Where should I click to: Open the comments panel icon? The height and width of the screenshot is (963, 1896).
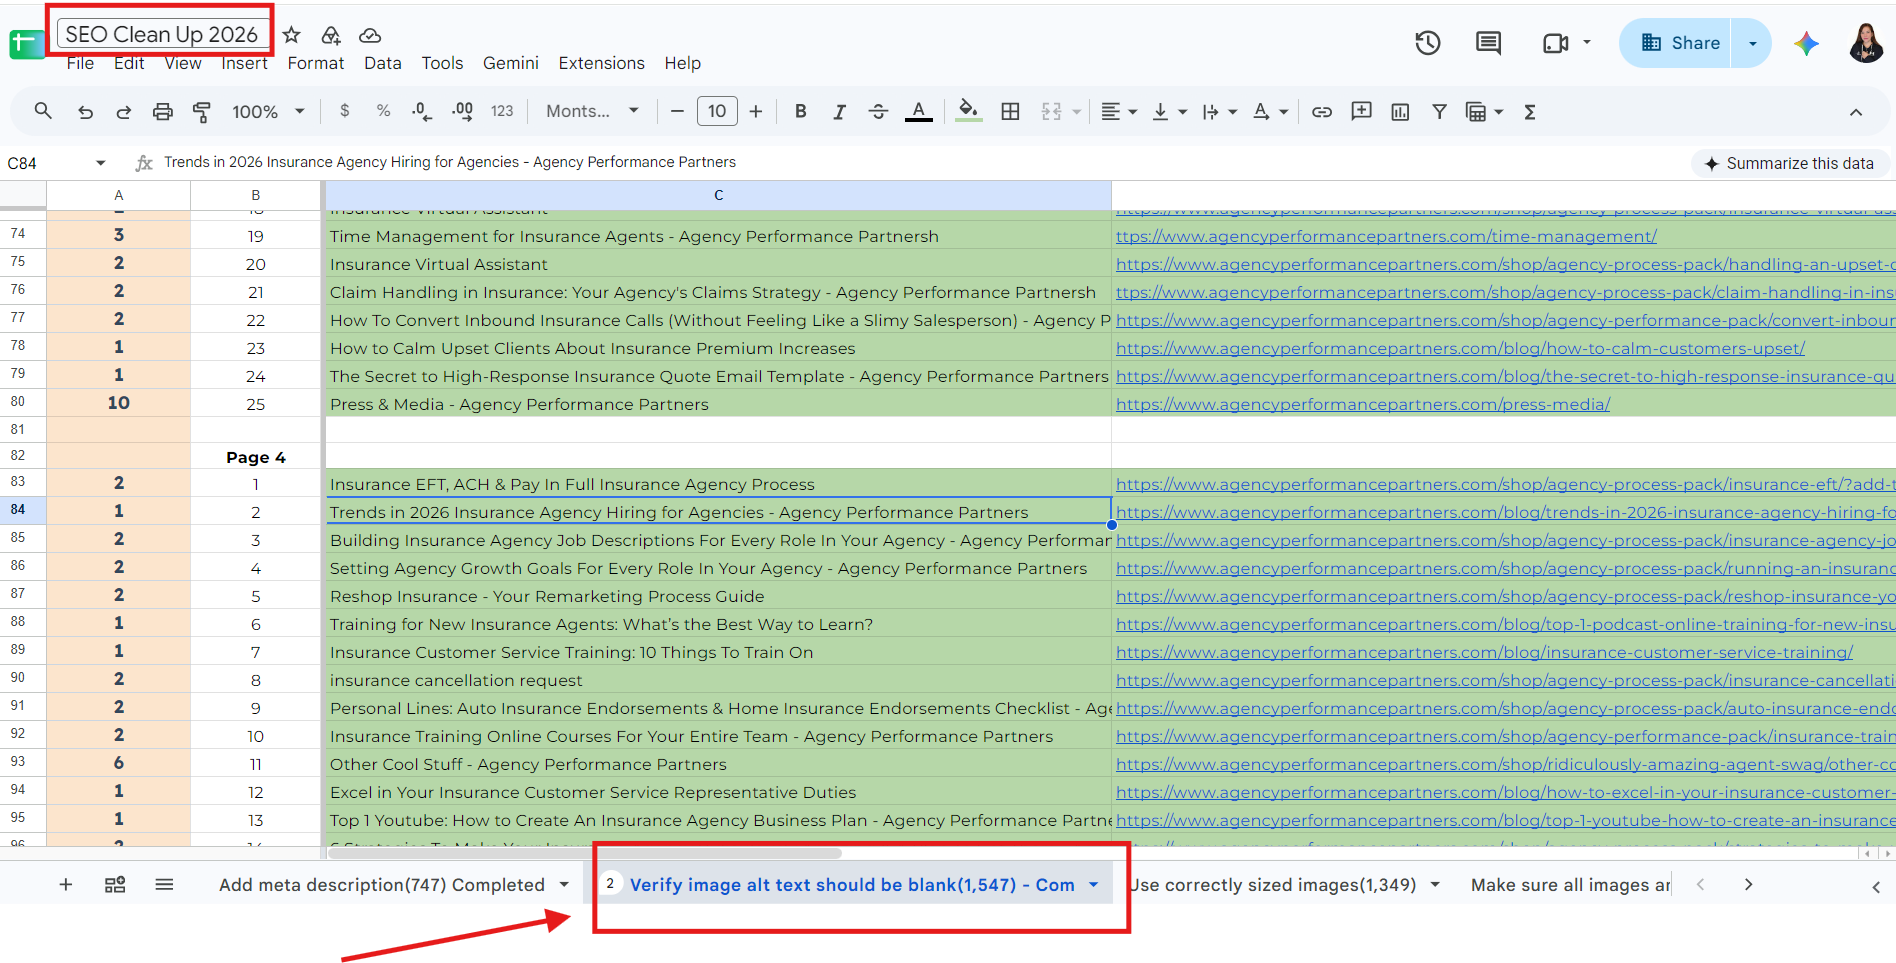1488,43
